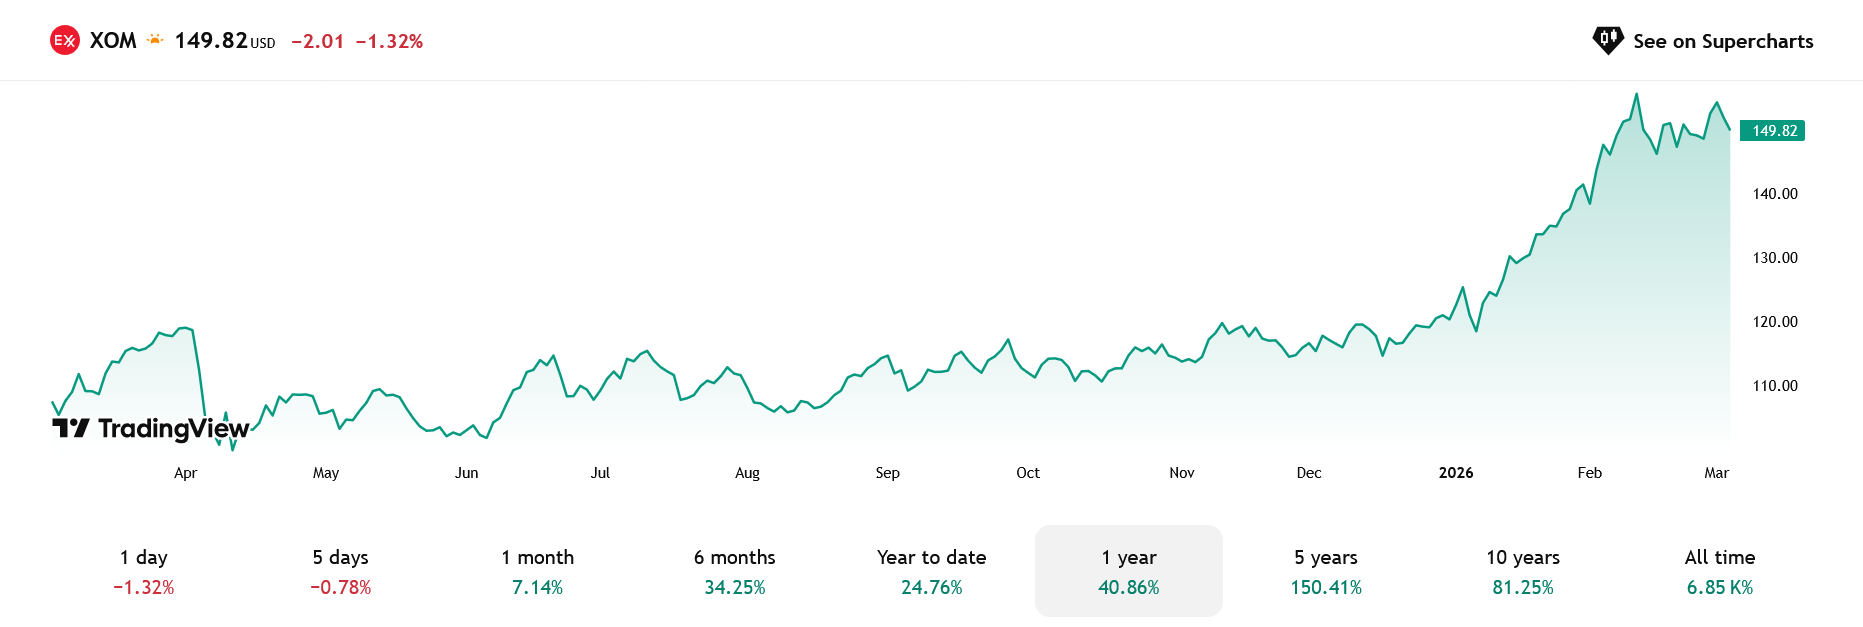Click the 140.00 price axis label
Viewport: 1863px width, 627px height.
[1774, 194]
